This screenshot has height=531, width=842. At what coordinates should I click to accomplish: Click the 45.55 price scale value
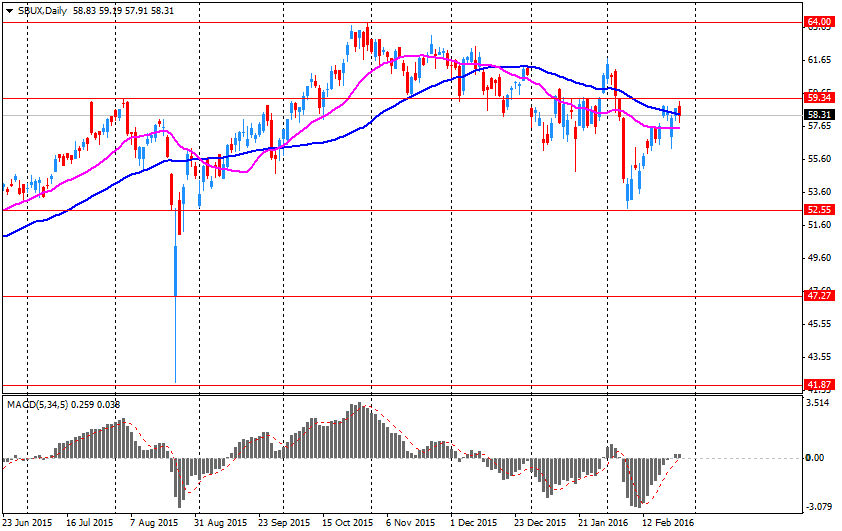[x=819, y=324]
